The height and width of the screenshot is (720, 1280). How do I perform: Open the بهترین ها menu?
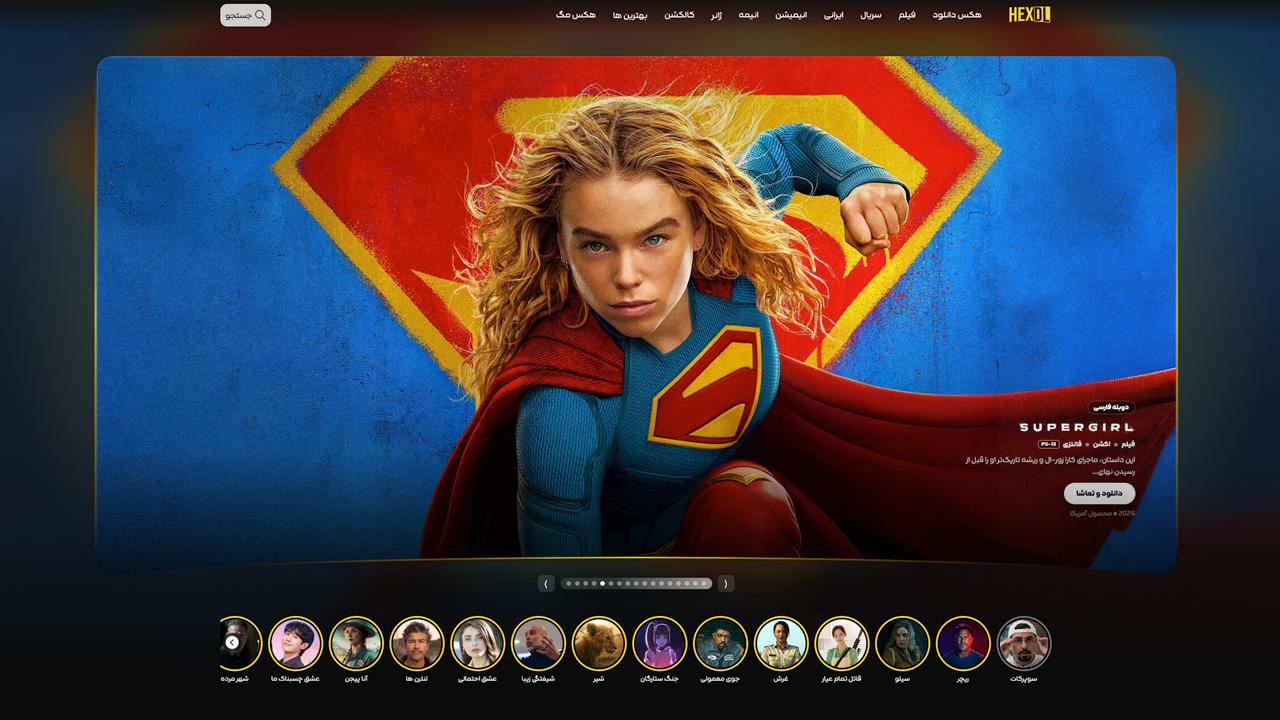630,15
